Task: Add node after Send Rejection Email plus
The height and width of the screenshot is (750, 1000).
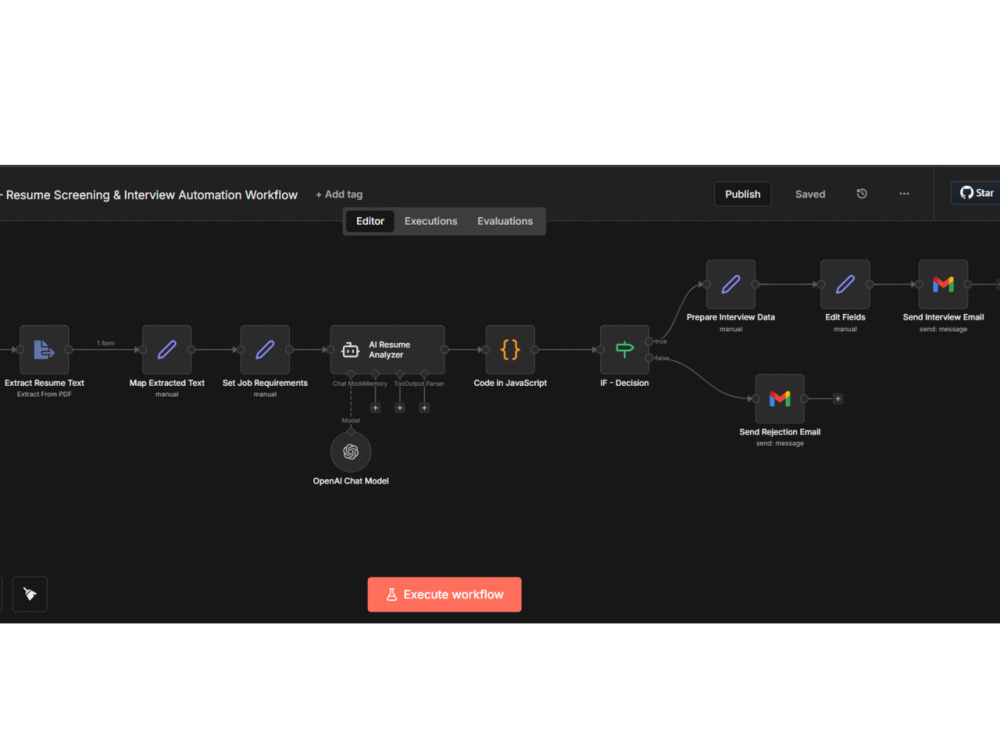Action: click(838, 399)
